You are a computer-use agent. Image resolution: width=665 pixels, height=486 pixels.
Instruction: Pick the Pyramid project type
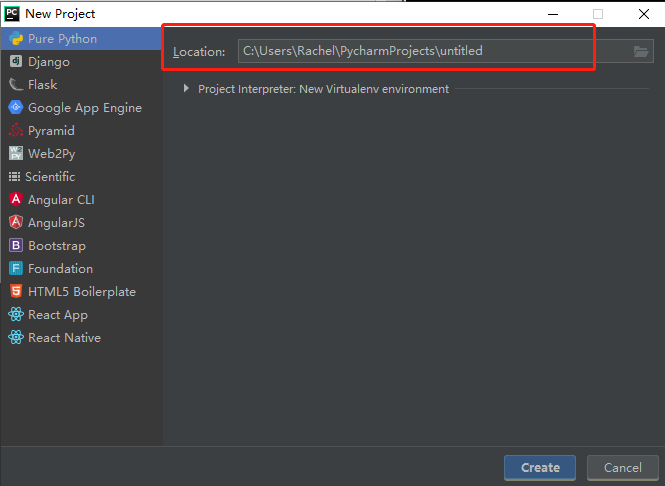click(81, 130)
